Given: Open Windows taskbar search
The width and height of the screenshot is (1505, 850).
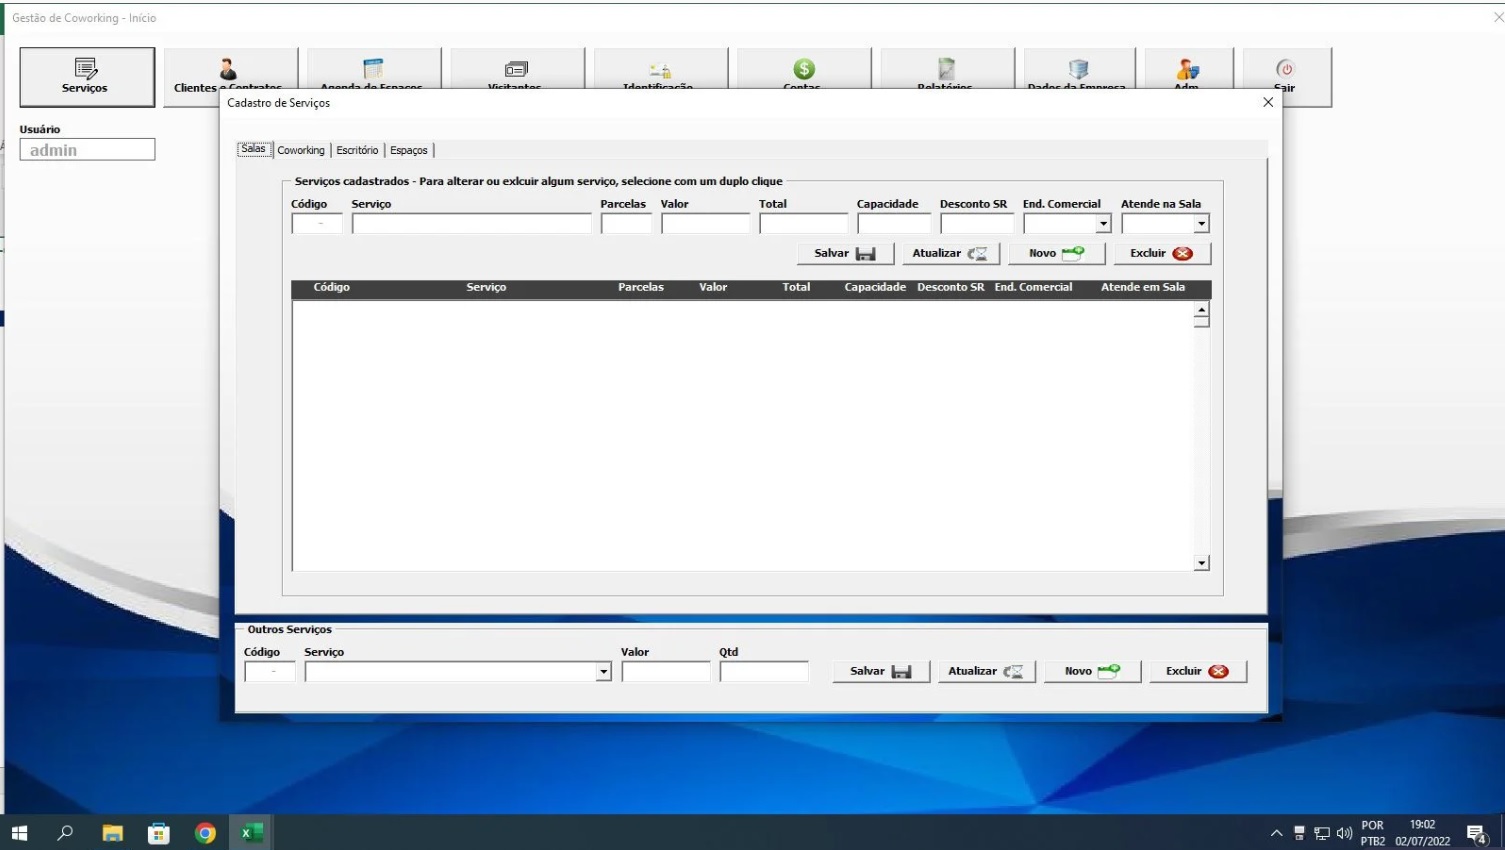Looking at the screenshot, I should click(65, 833).
